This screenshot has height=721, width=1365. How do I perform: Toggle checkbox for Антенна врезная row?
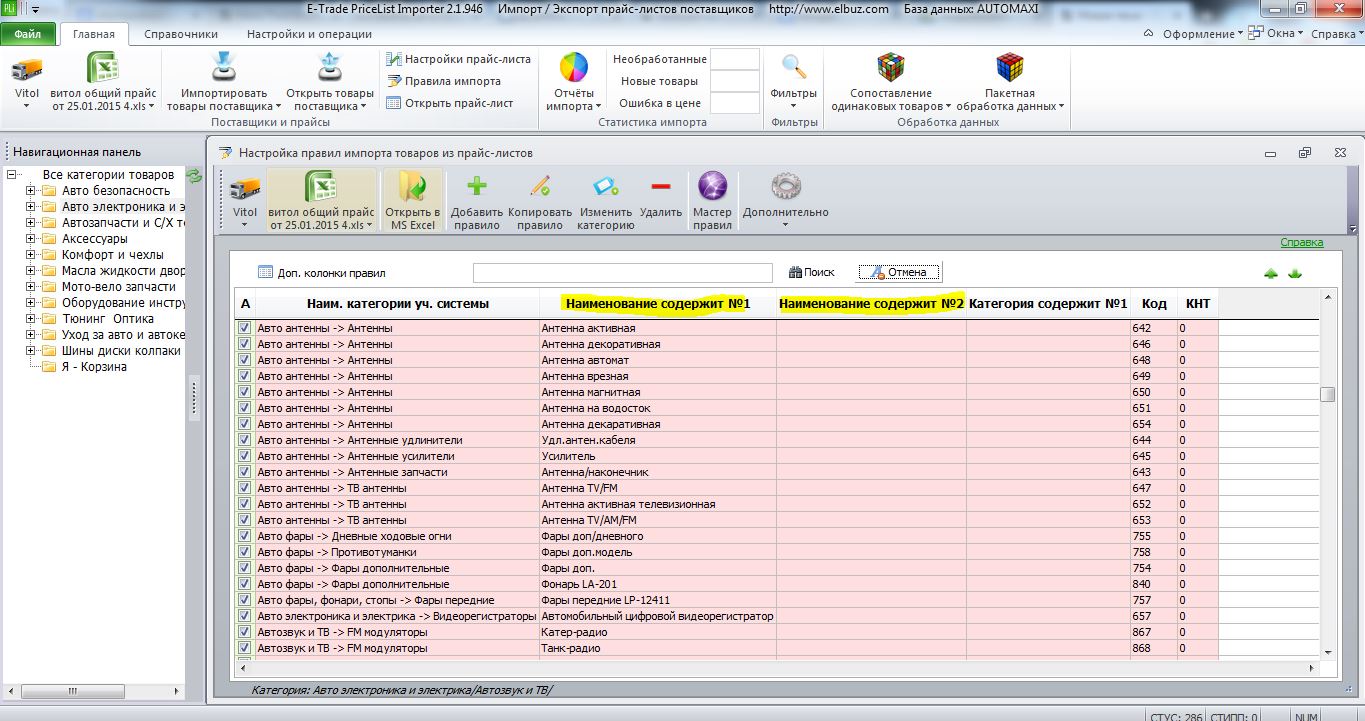[x=244, y=375]
